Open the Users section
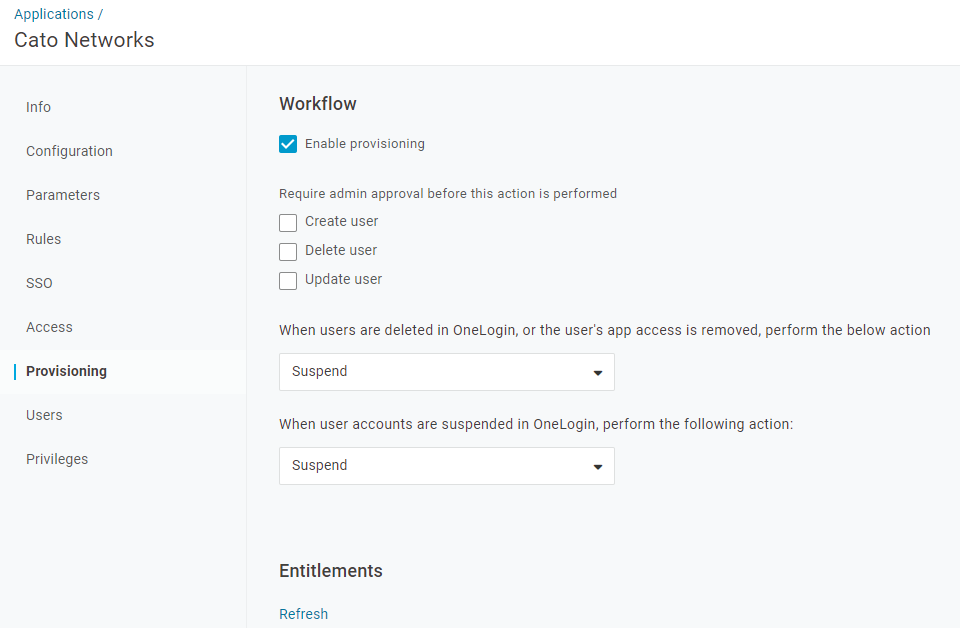 point(42,415)
